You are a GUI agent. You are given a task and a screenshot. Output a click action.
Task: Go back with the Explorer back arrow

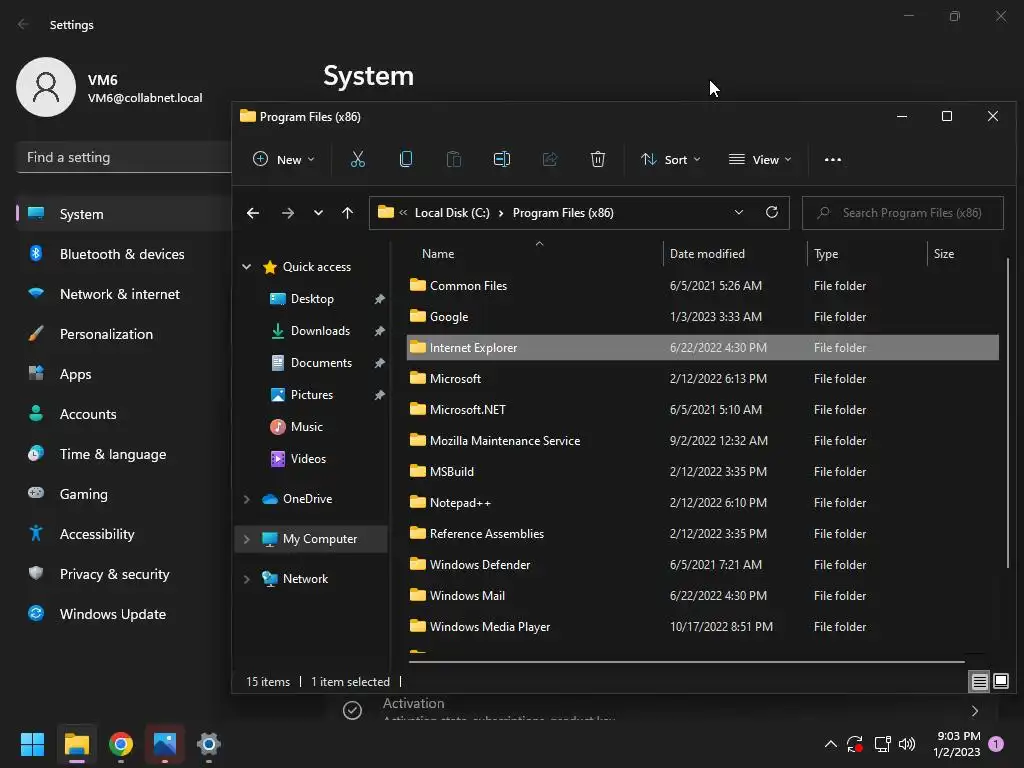[x=253, y=213]
